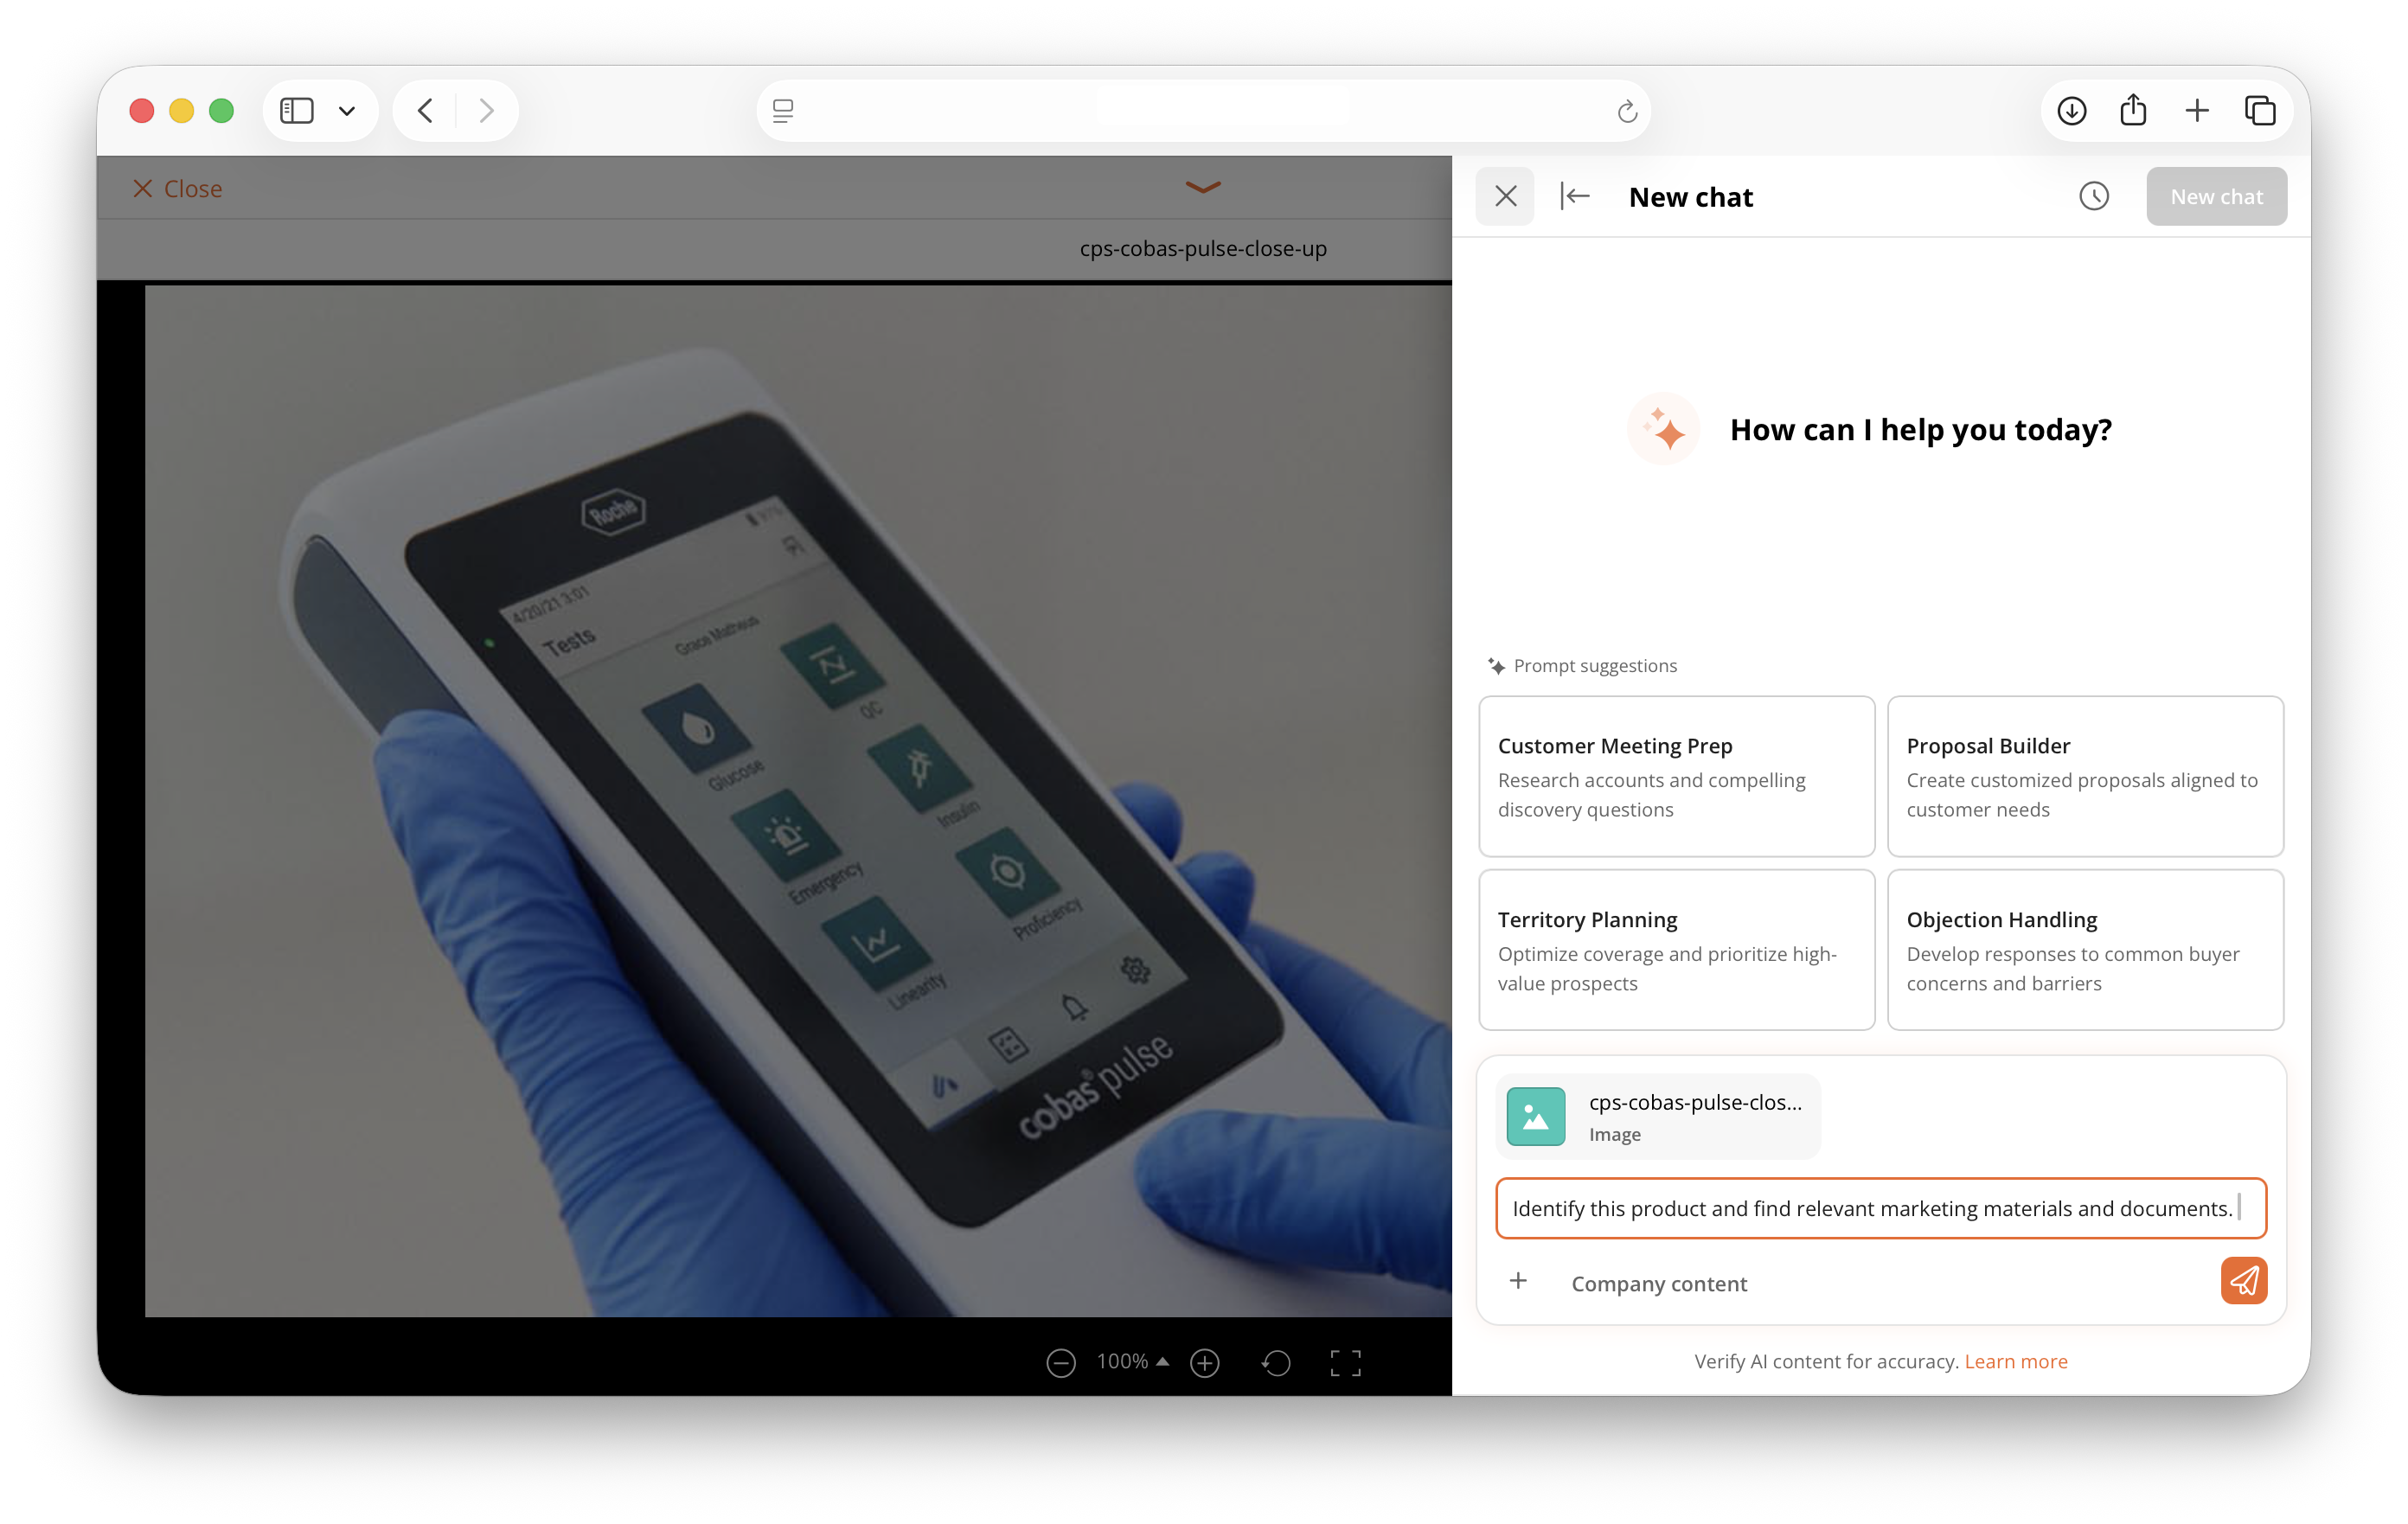Toggle the browser sidebar icon
This screenshot has height=1524, width=2408.
297,110
